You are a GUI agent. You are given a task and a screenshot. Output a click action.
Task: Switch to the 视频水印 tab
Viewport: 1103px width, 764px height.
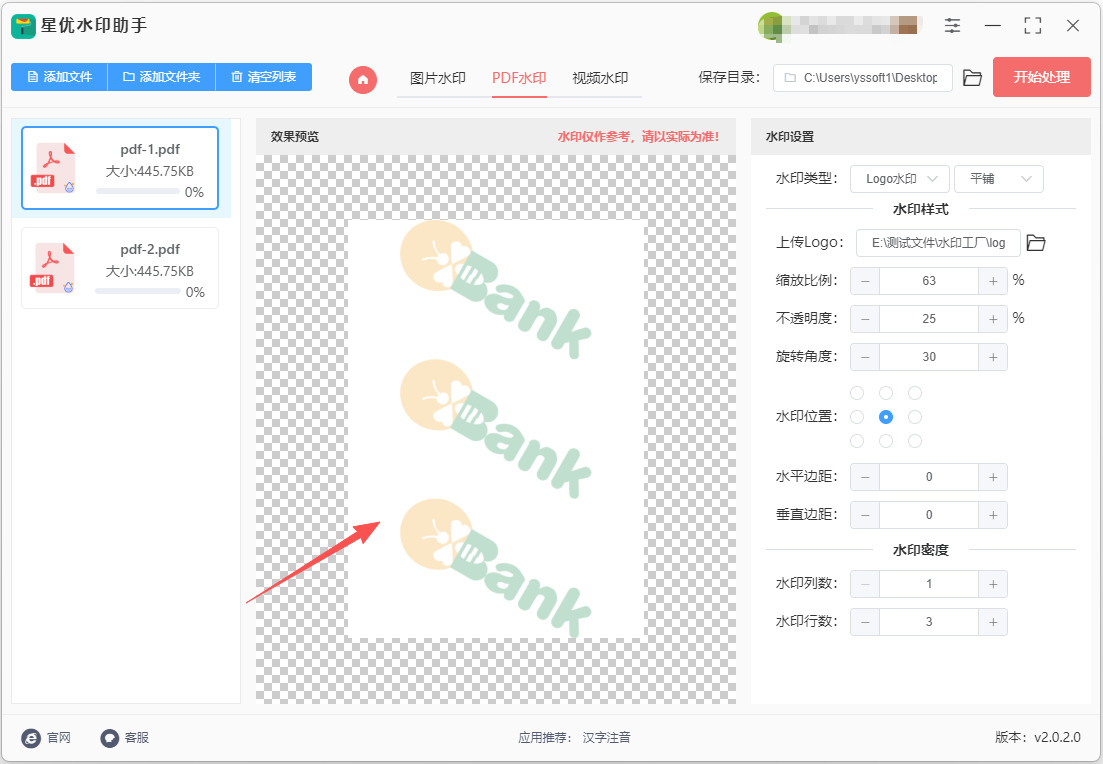coord(600,78)
